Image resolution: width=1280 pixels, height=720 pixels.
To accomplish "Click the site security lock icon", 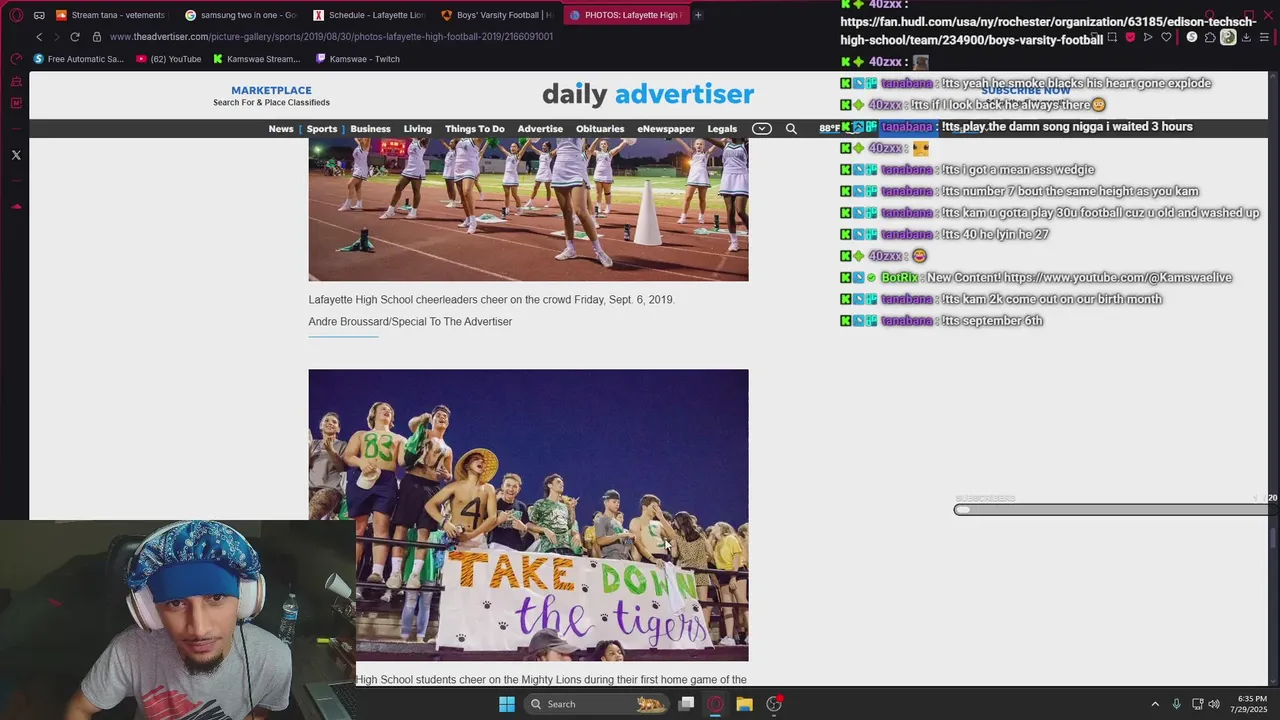I will tap(97, 37).
